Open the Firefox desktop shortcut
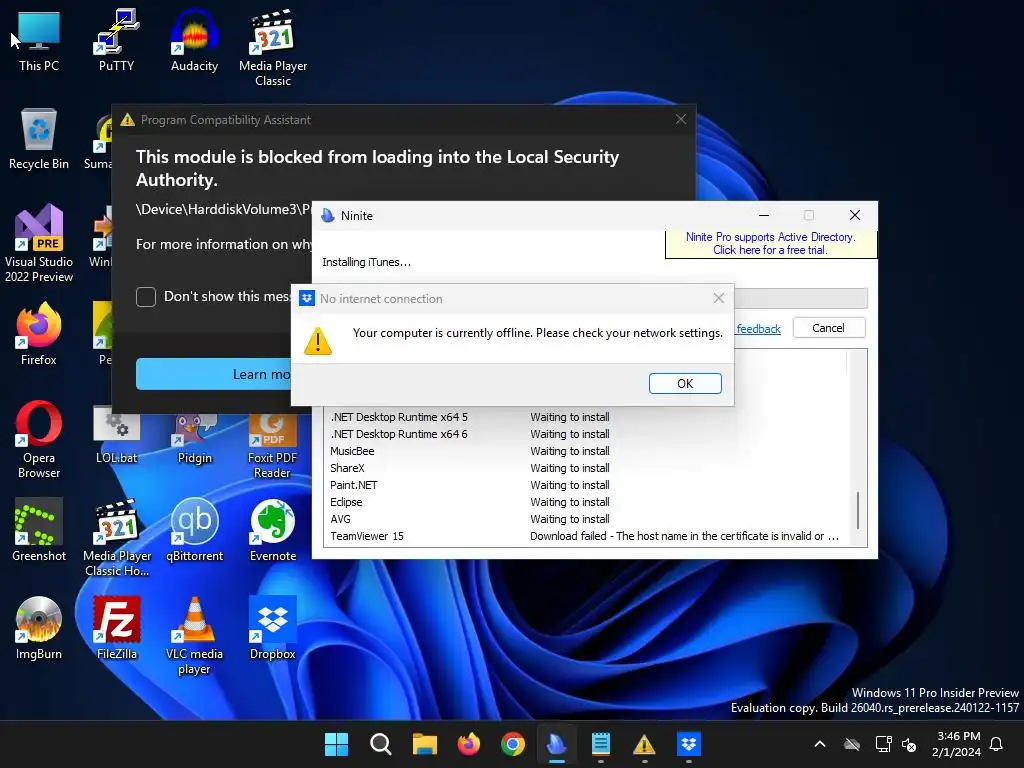Image resolution: width=1024 pixels, height=768 pixels. point(39,333)
